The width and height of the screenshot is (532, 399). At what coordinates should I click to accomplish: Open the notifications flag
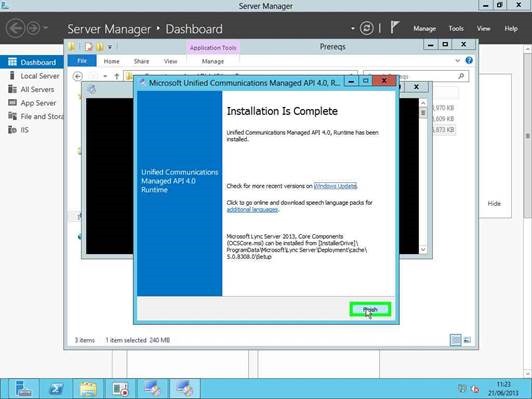pos(394,27)
